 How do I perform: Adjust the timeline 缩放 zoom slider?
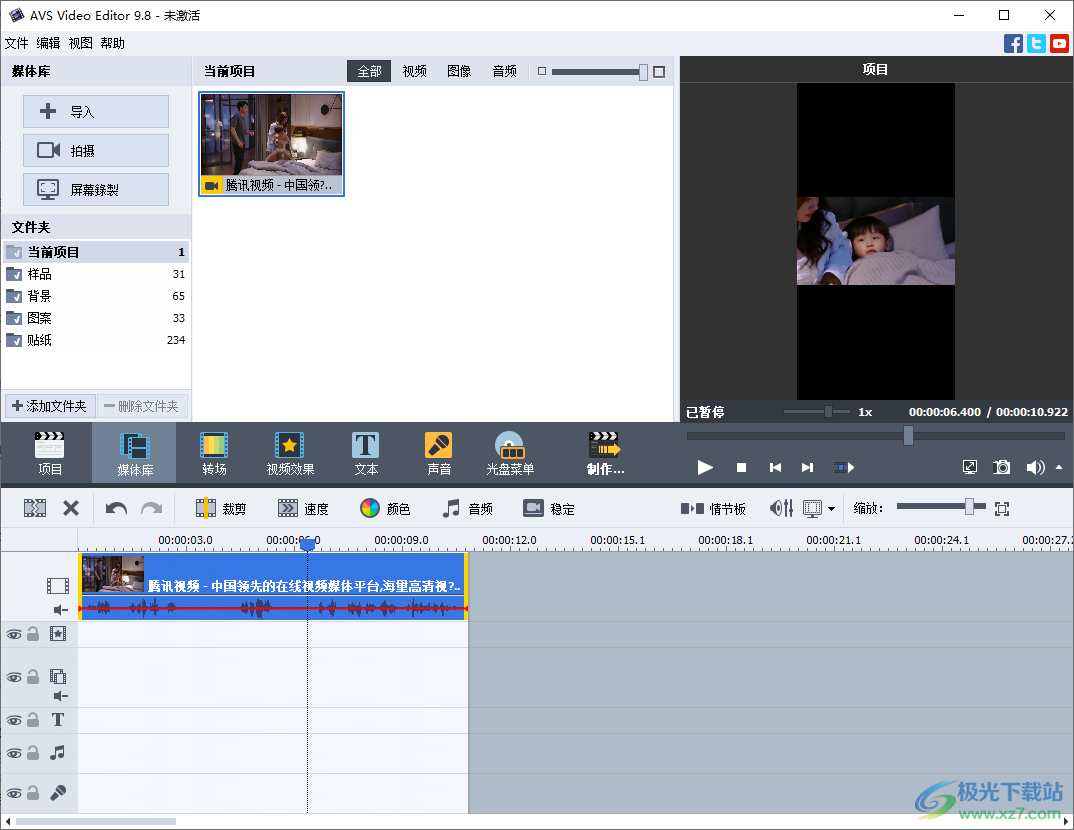[969, 507]
